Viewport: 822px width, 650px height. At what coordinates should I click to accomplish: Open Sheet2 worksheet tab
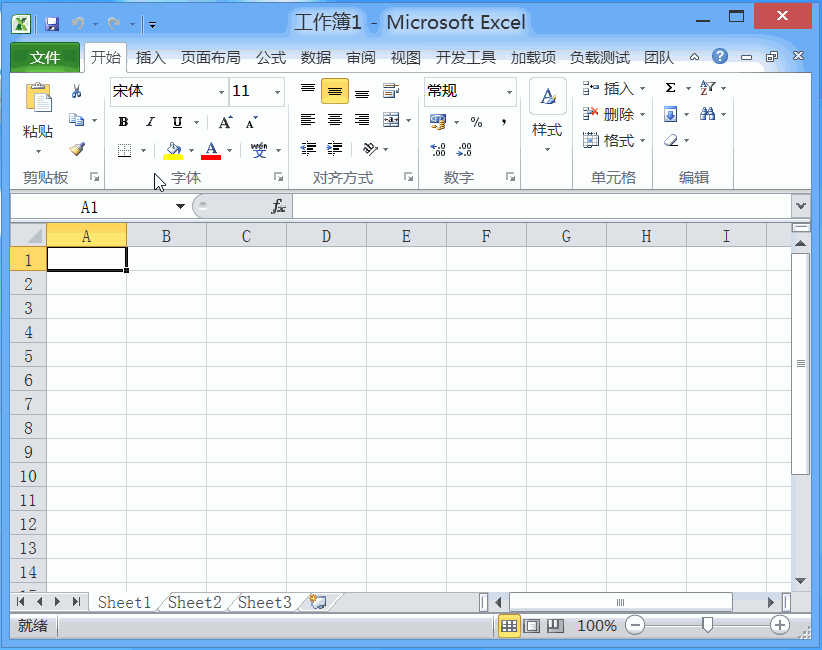194,602
